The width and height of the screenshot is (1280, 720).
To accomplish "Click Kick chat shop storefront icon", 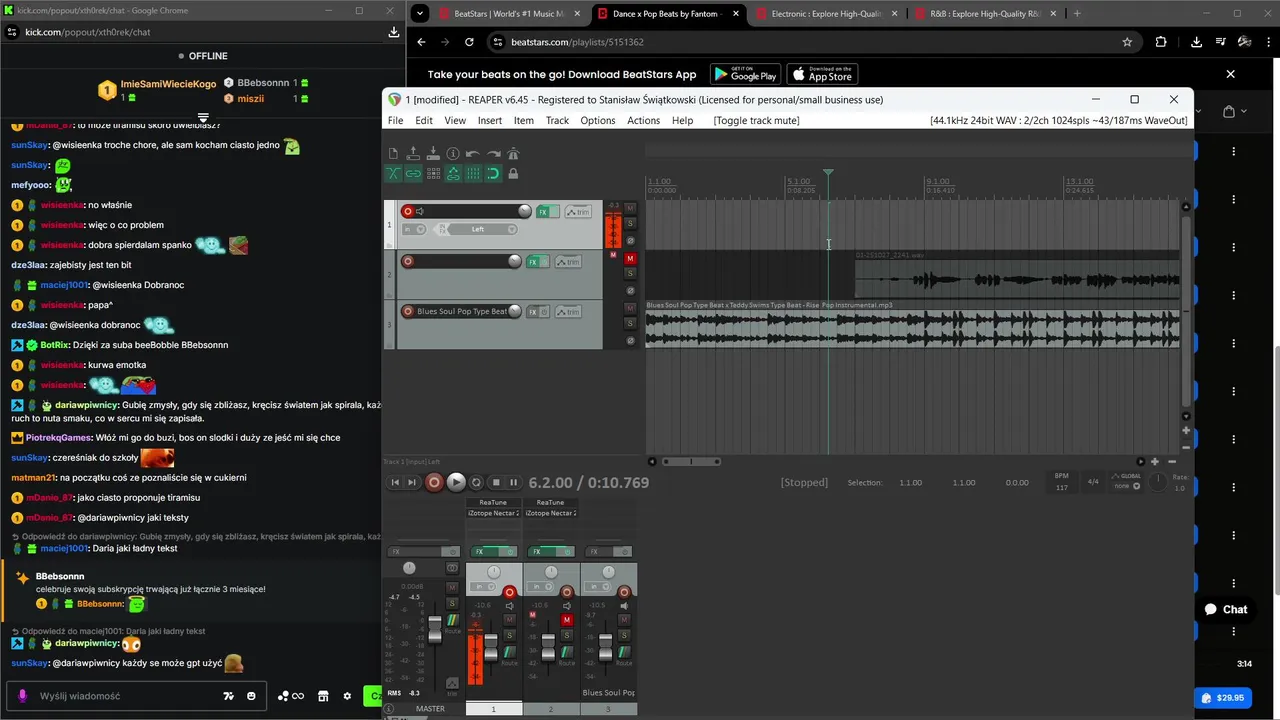I will pyautogui.click(x=323, y=696).
